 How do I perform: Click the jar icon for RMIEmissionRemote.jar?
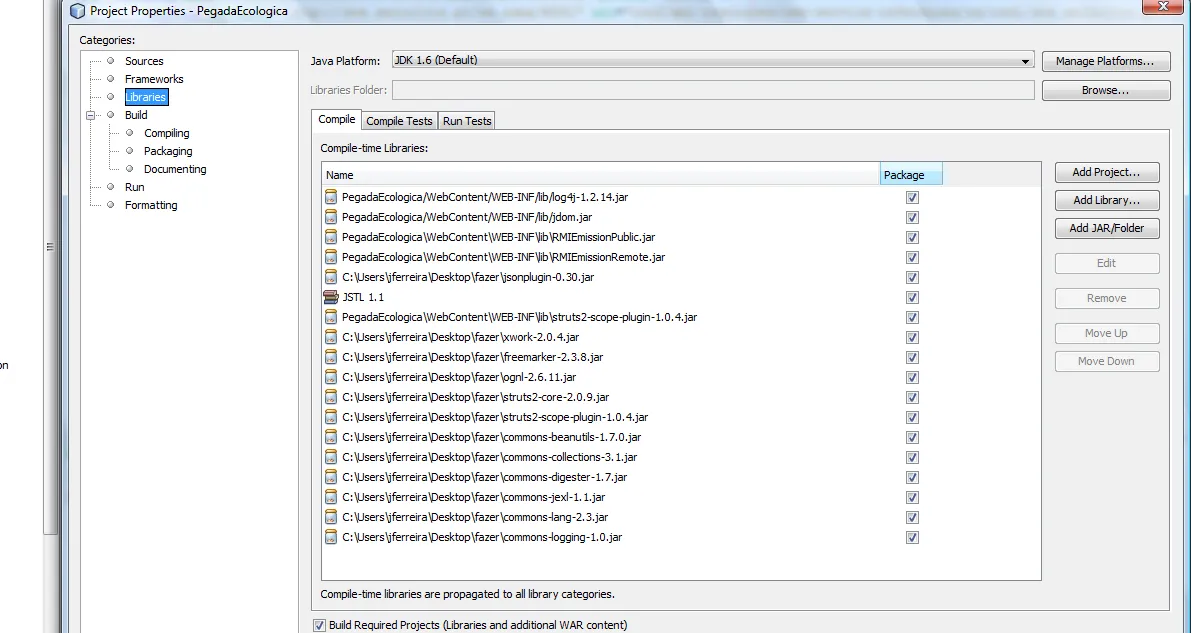click(330, 257)
